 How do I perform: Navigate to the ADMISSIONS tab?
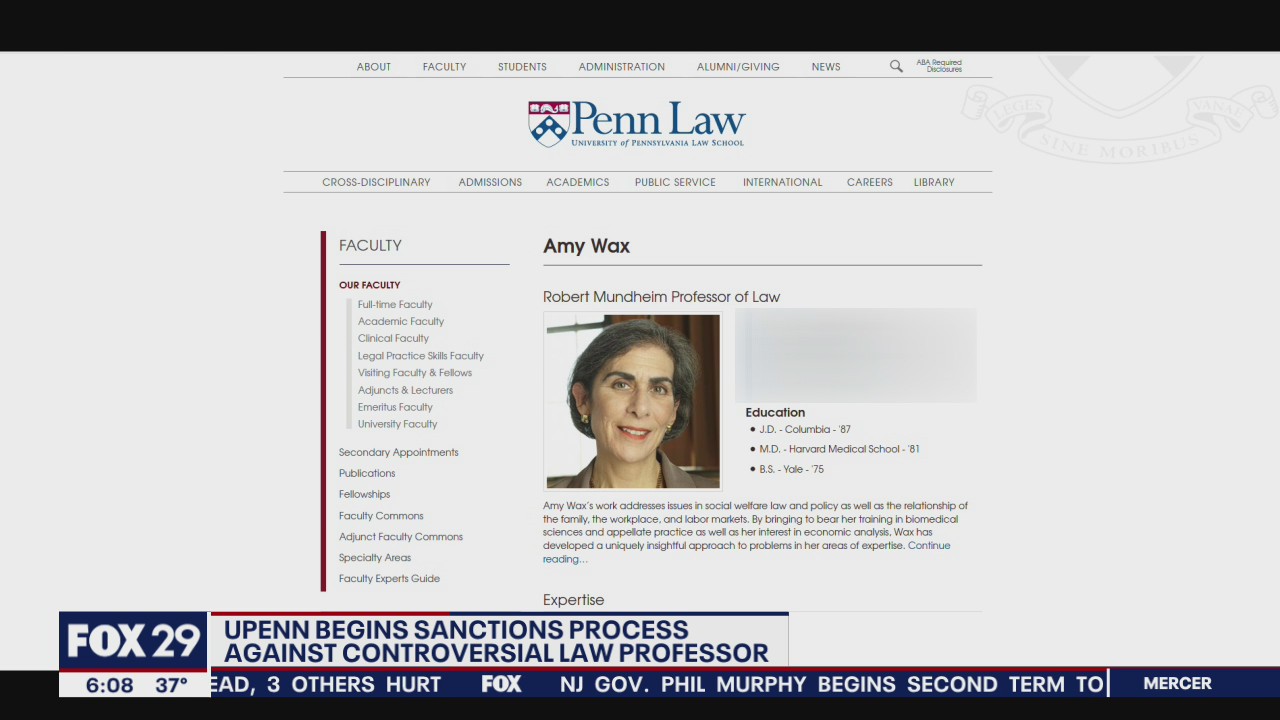coord(490,182)
